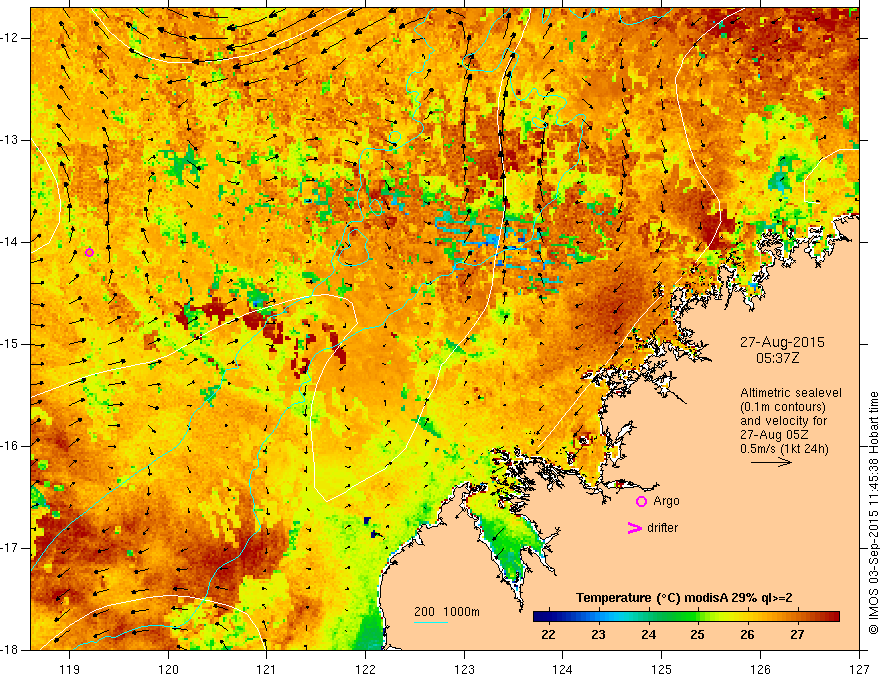
Task: Click latitude axis label -16
Action: [10, 446]
